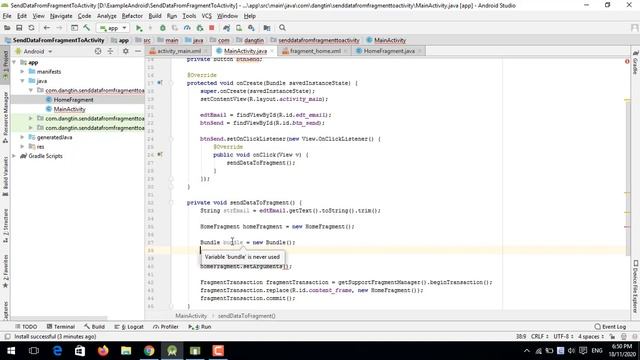Click the Windows Start button

(11, 351)
